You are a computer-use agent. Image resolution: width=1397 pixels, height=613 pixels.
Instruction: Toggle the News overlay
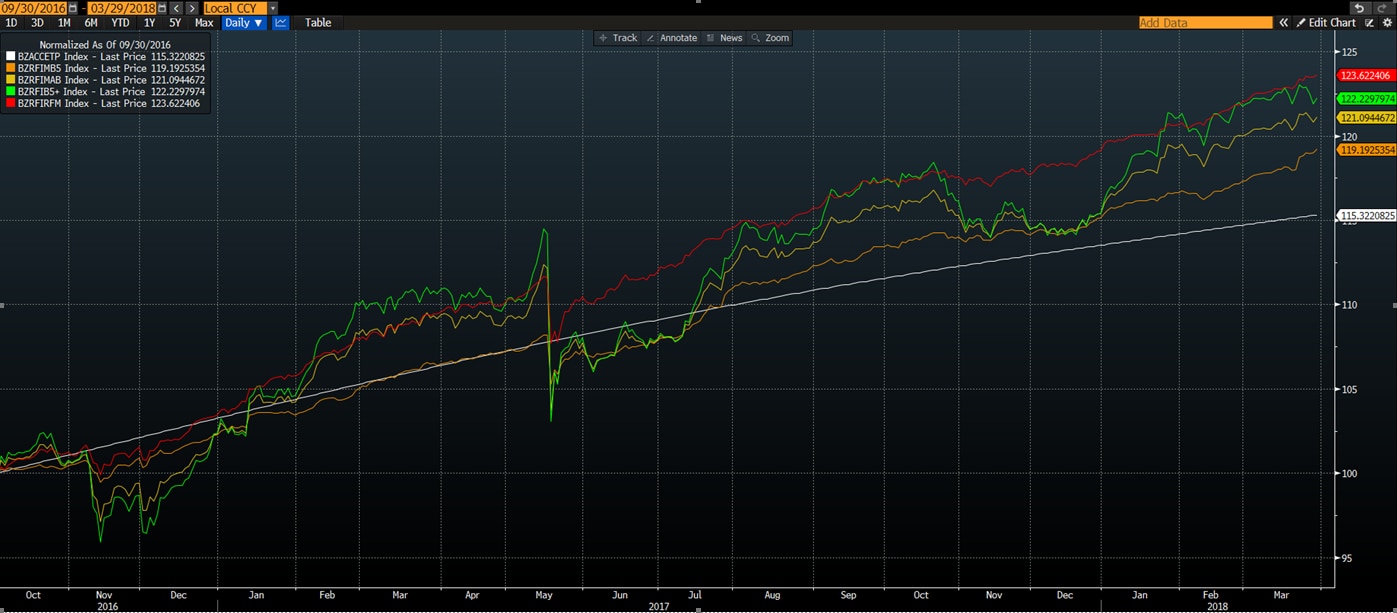coord(724,38)
